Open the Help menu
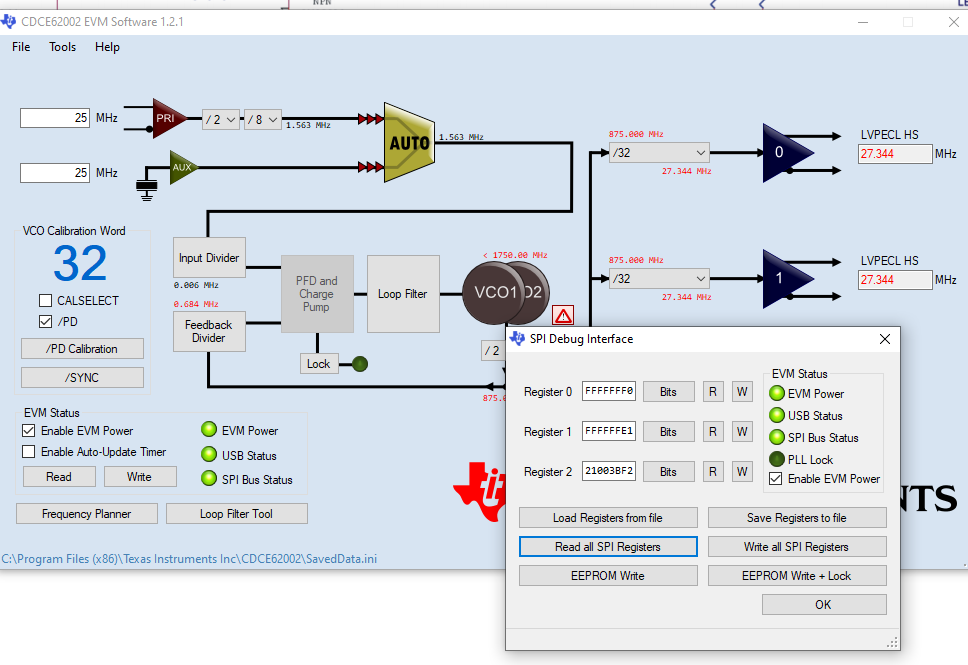Image resolution: width=968 pixels, height=665 pixels. pos(107,47)
